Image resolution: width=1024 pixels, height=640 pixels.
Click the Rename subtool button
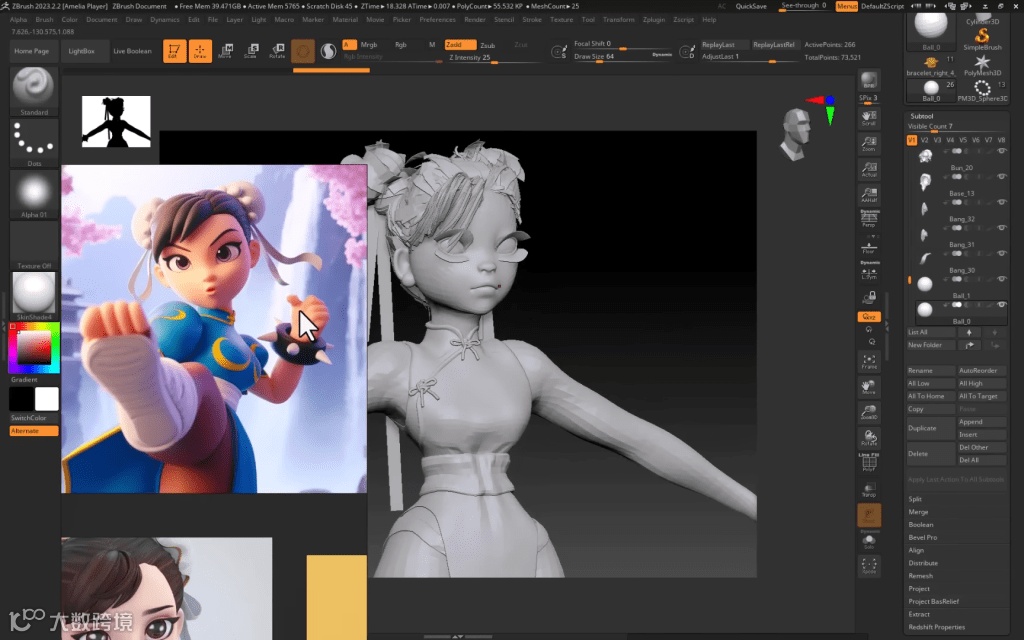click(x=931, y=371)
